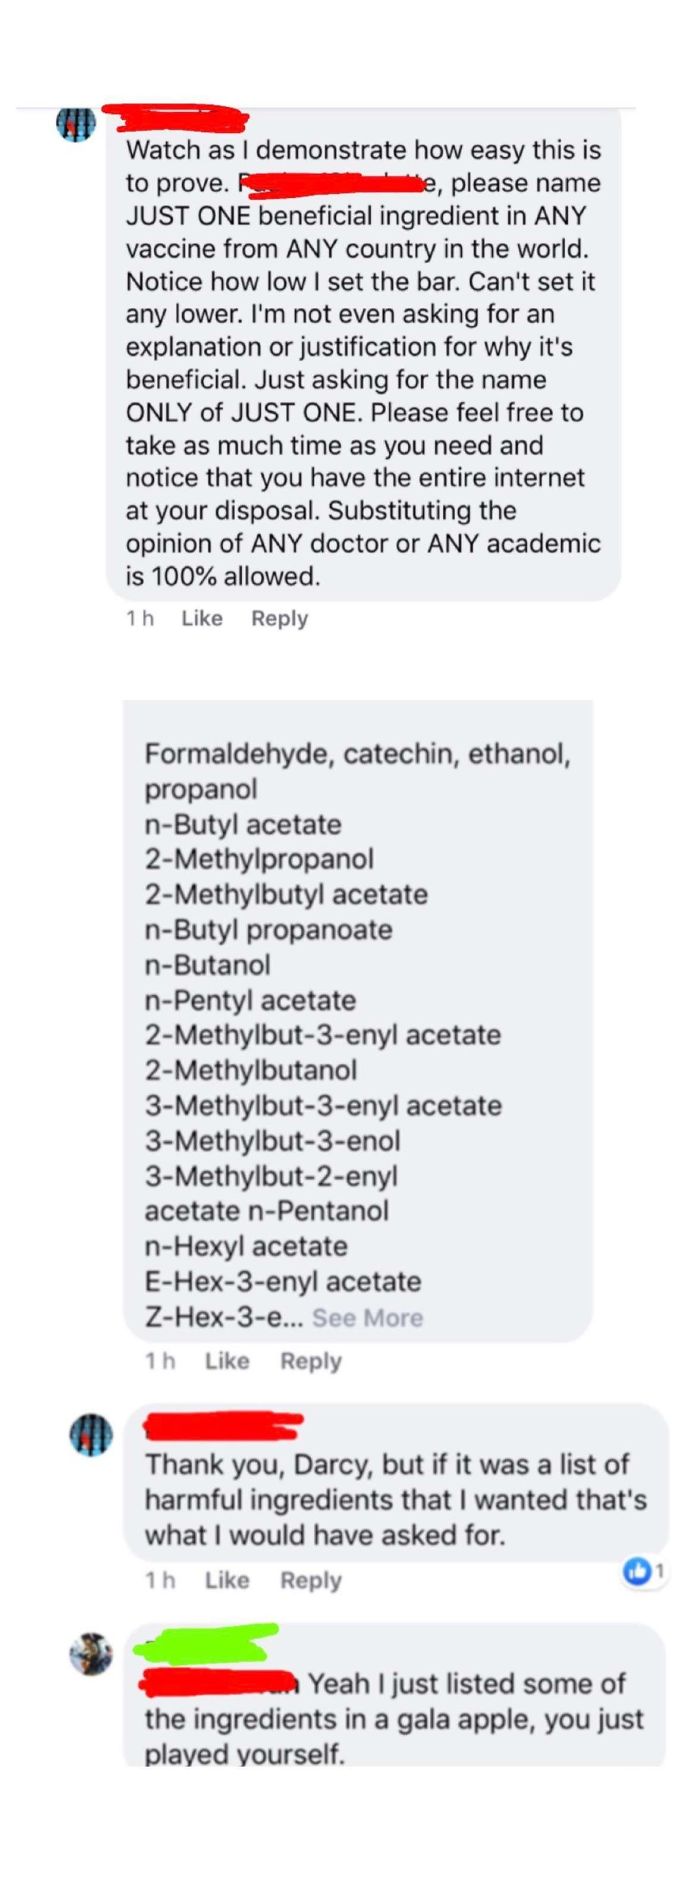Reply to the 'Thank you, Darcy' comment
This screenshot has height=1880, width=700.
(x=310, y=1580)
